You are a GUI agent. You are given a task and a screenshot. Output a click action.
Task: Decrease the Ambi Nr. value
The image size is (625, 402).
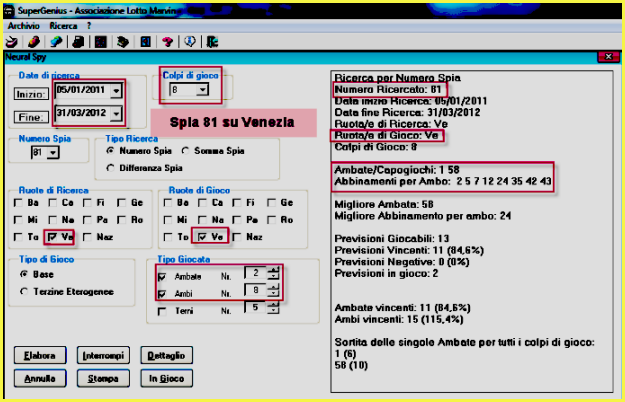coord(273,293)
